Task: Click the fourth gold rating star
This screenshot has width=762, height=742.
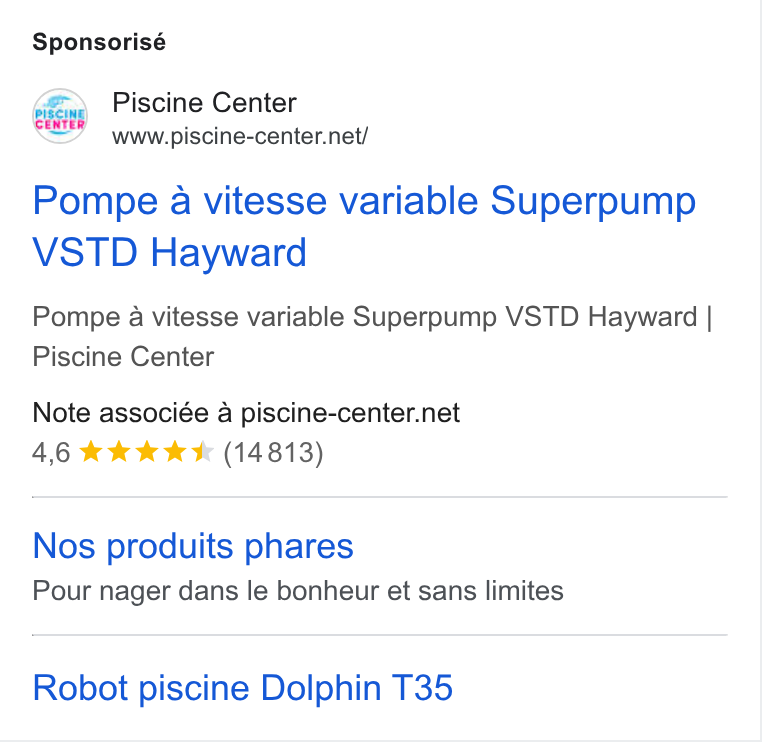Action: pos(175,452)
